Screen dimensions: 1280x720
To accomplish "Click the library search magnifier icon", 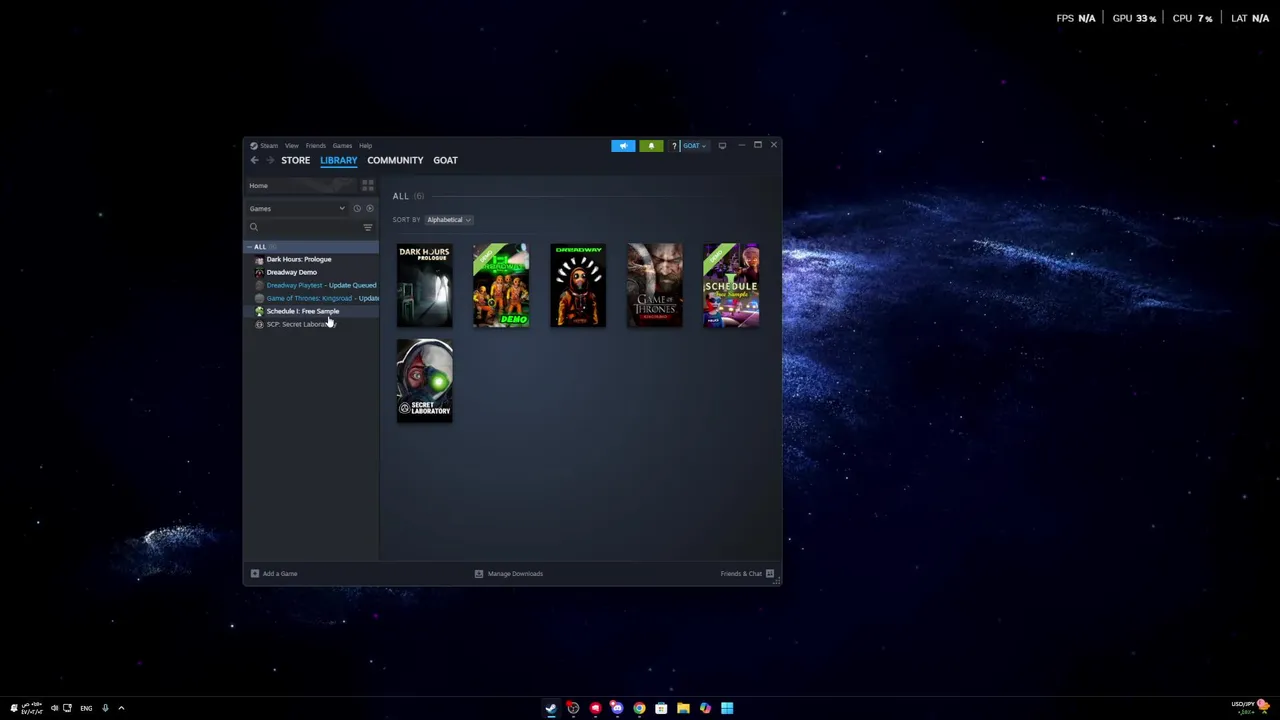I will point(254,227).
